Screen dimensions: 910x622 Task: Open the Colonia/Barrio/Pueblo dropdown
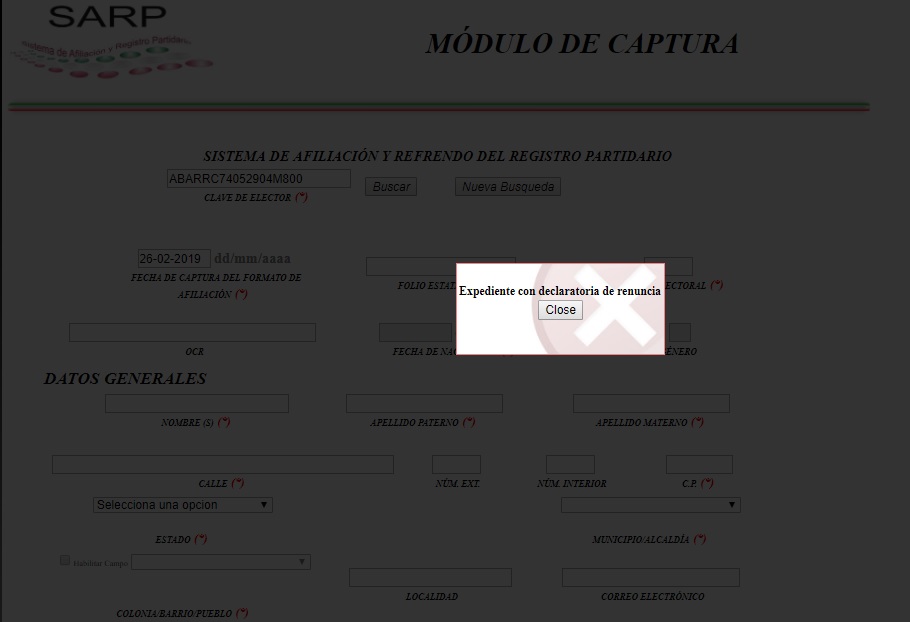(x=220, y=562)
